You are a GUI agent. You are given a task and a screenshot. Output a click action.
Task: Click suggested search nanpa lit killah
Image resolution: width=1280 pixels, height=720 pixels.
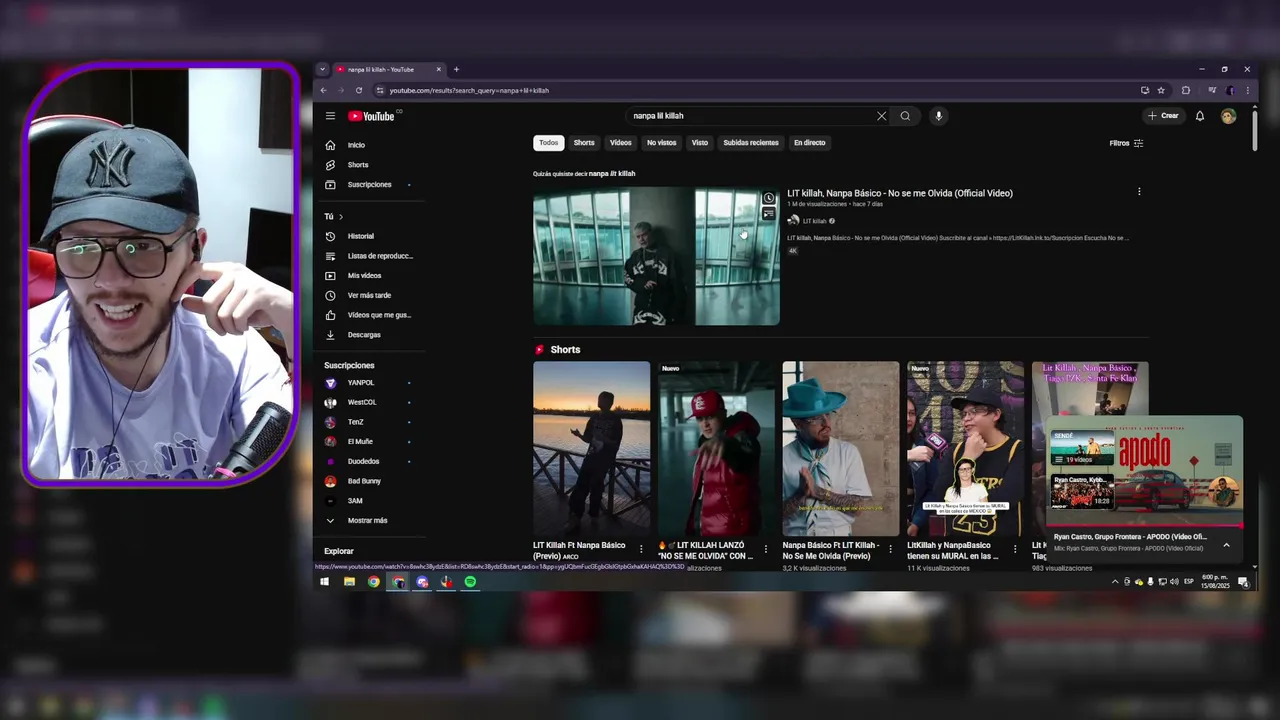pos(612,174)
